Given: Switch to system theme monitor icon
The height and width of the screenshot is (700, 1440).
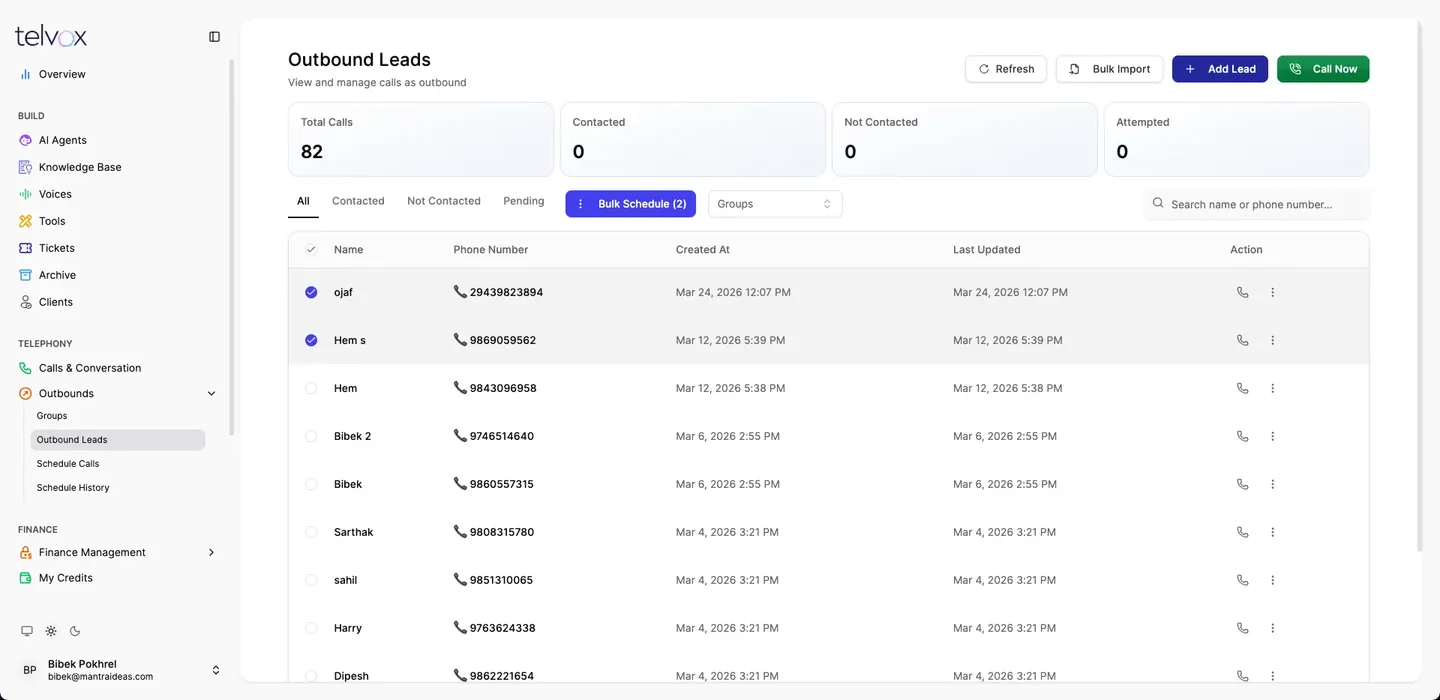Looking at the screenshot, I should (x=27, y=631).
